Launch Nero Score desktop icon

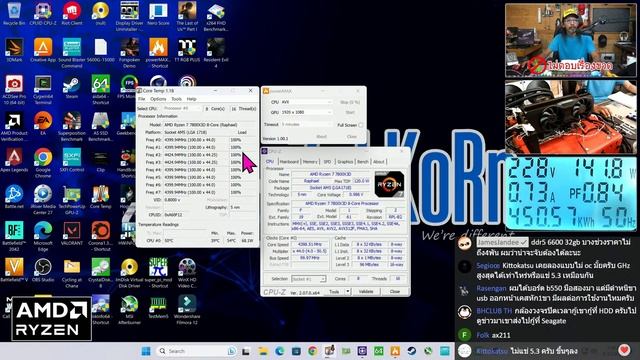point(158,14)
